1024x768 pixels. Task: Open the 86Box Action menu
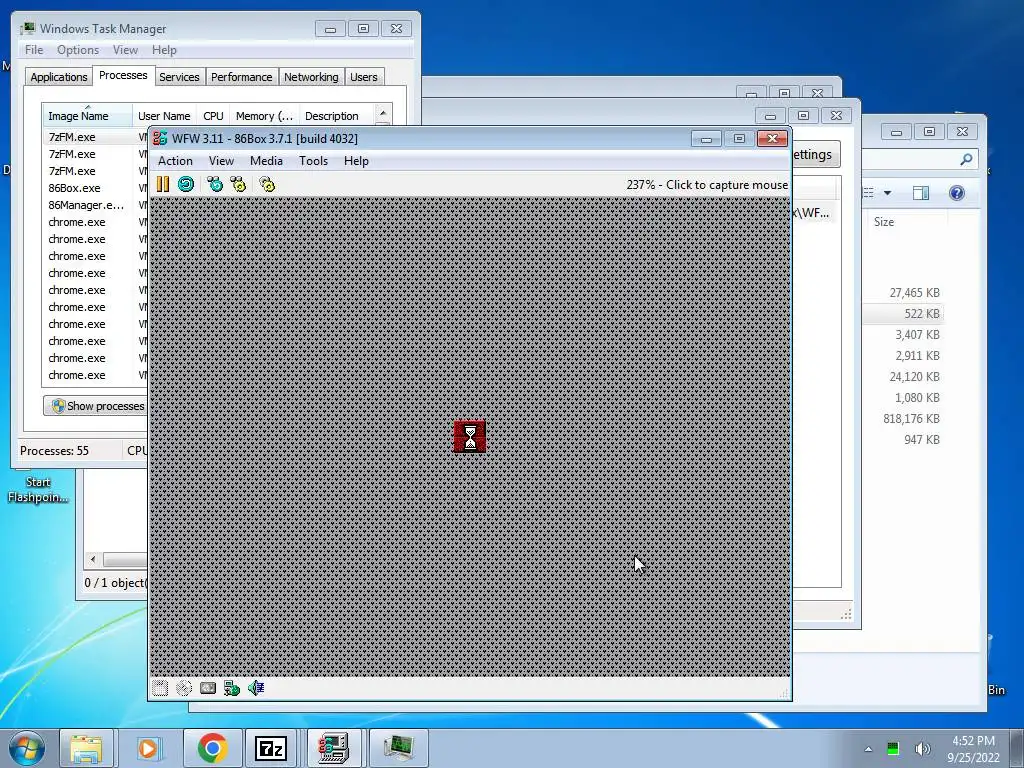pyautogui.click(x=175, y=161)
